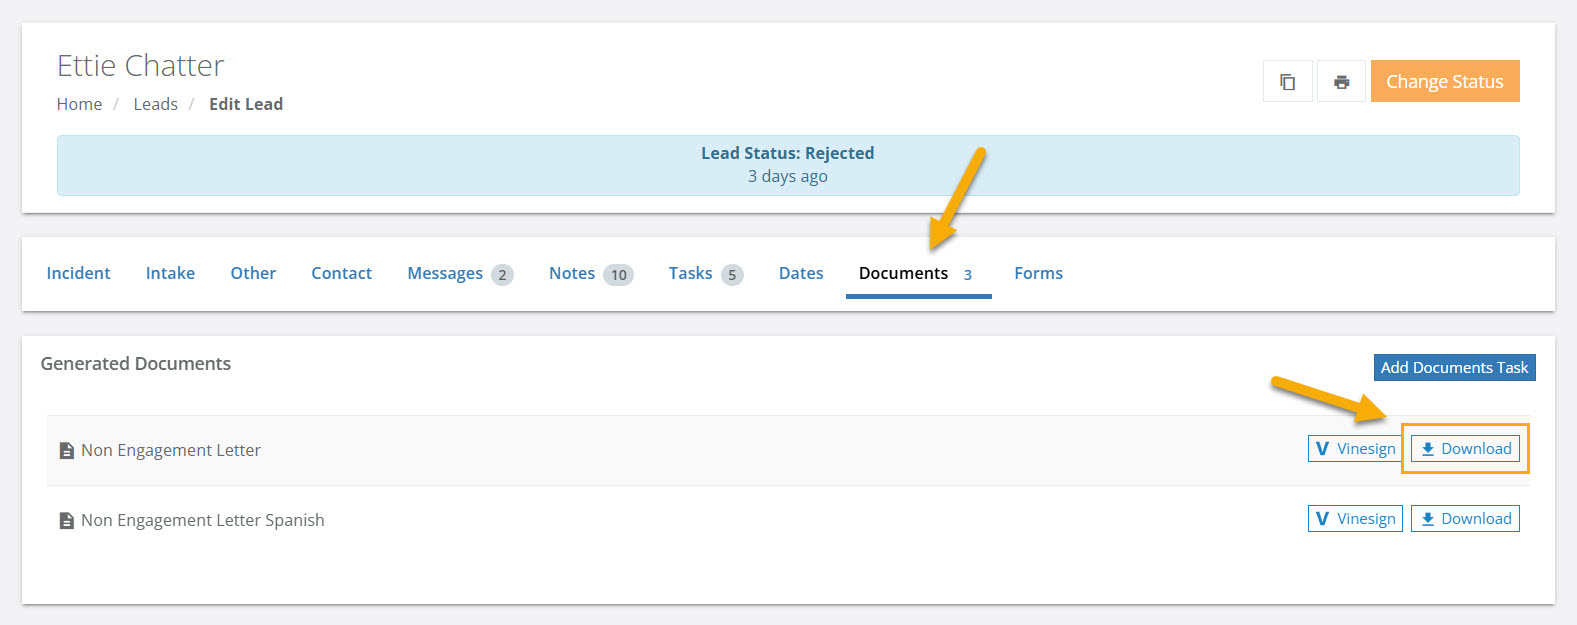1577x625 pixels.
Task: Click the print icon button
Action: tap(1341, 82)
